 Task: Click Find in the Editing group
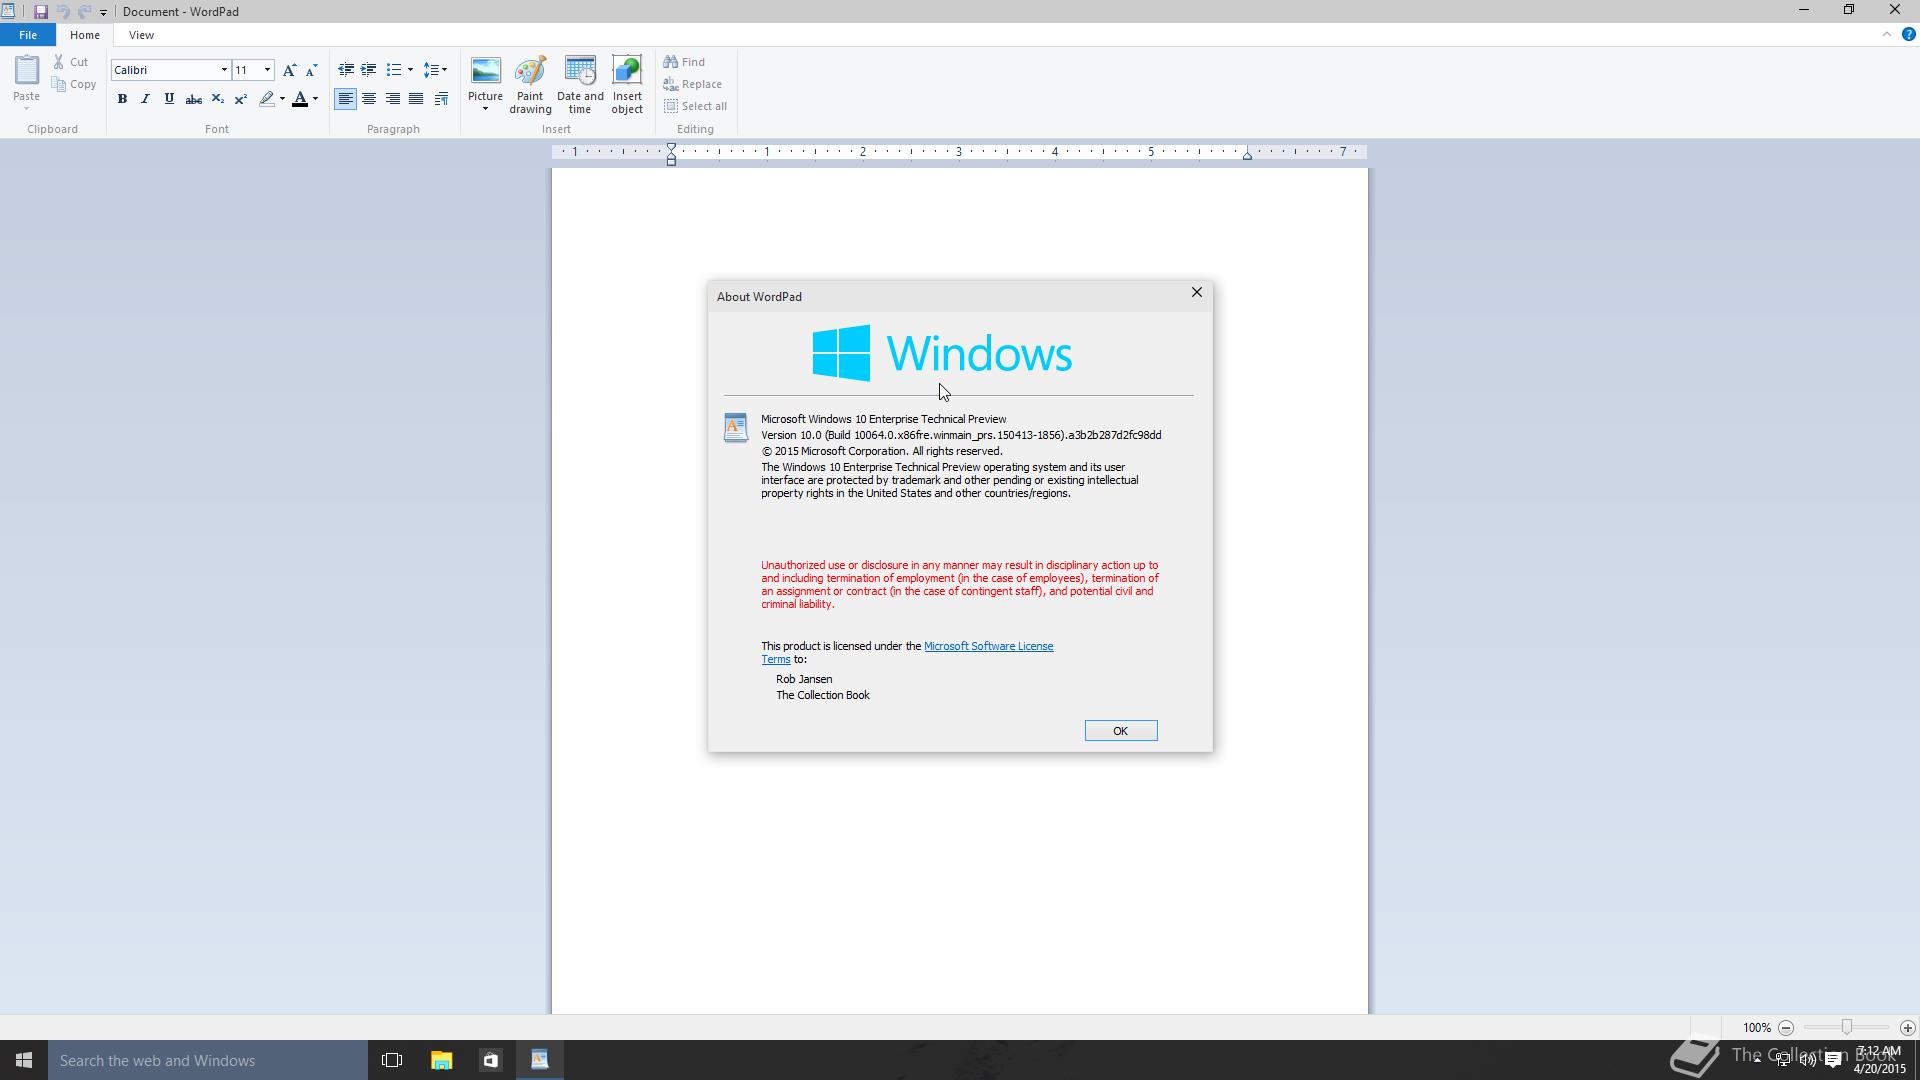[685, 62]
